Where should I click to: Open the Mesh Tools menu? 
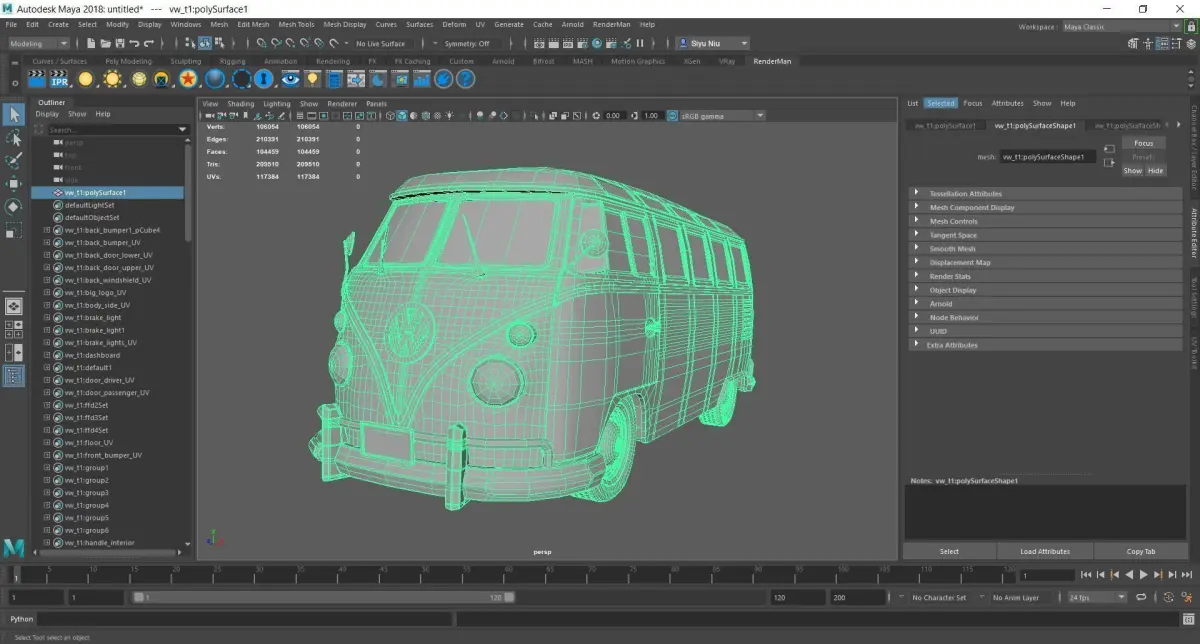(295, 24)
